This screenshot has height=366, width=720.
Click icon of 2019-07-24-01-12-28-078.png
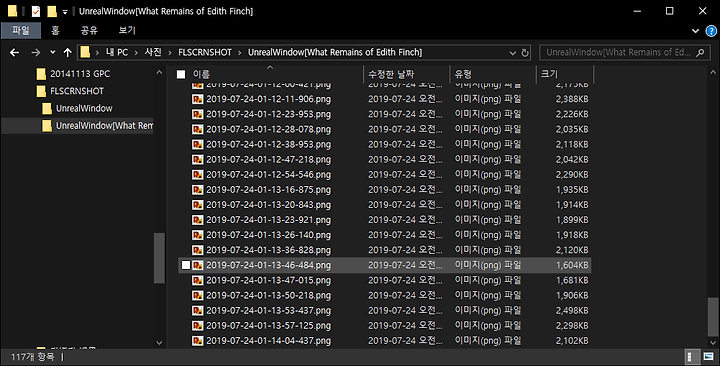(x=197, y=129)
